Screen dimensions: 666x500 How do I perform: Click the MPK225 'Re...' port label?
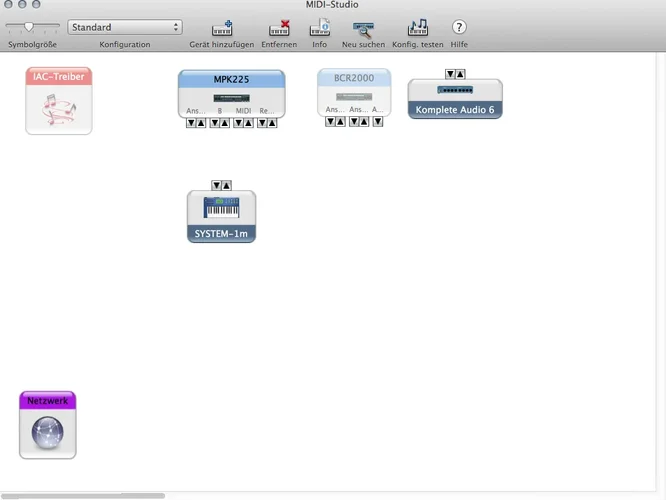pos(267,110)
